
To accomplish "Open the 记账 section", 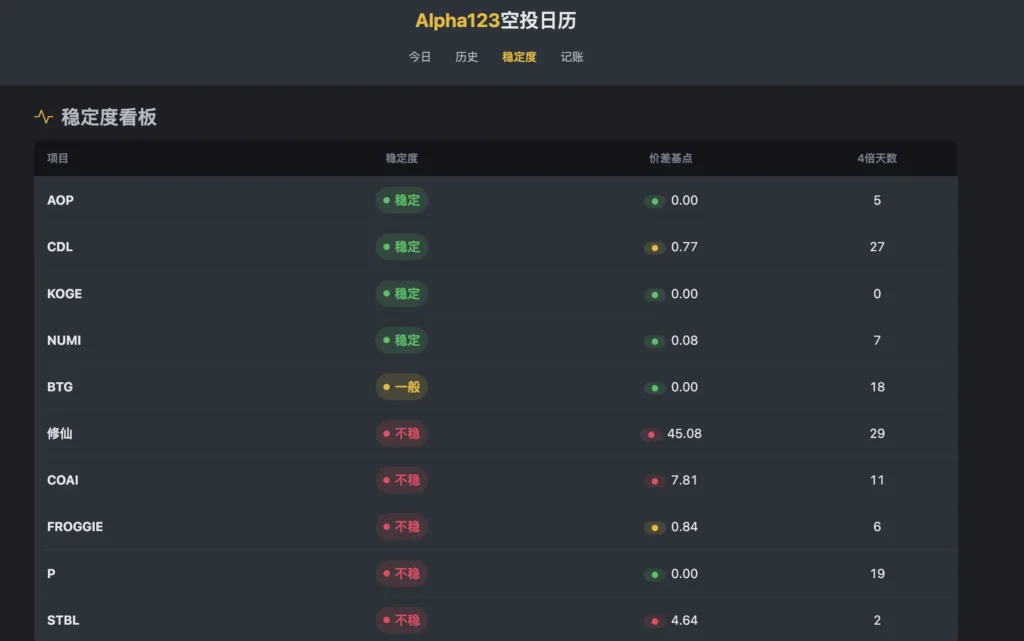I will (x=572, y=57).
